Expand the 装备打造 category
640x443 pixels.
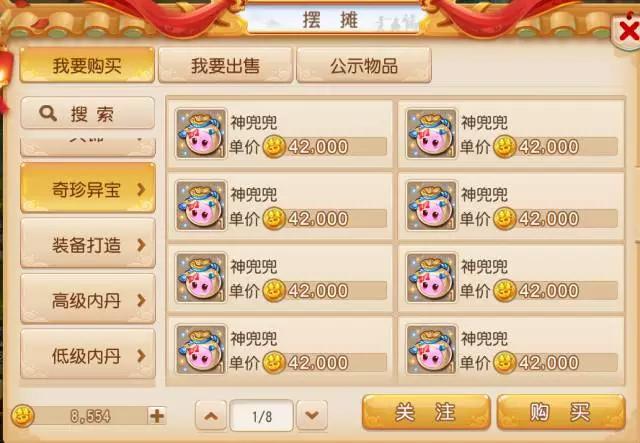[88, 243]
